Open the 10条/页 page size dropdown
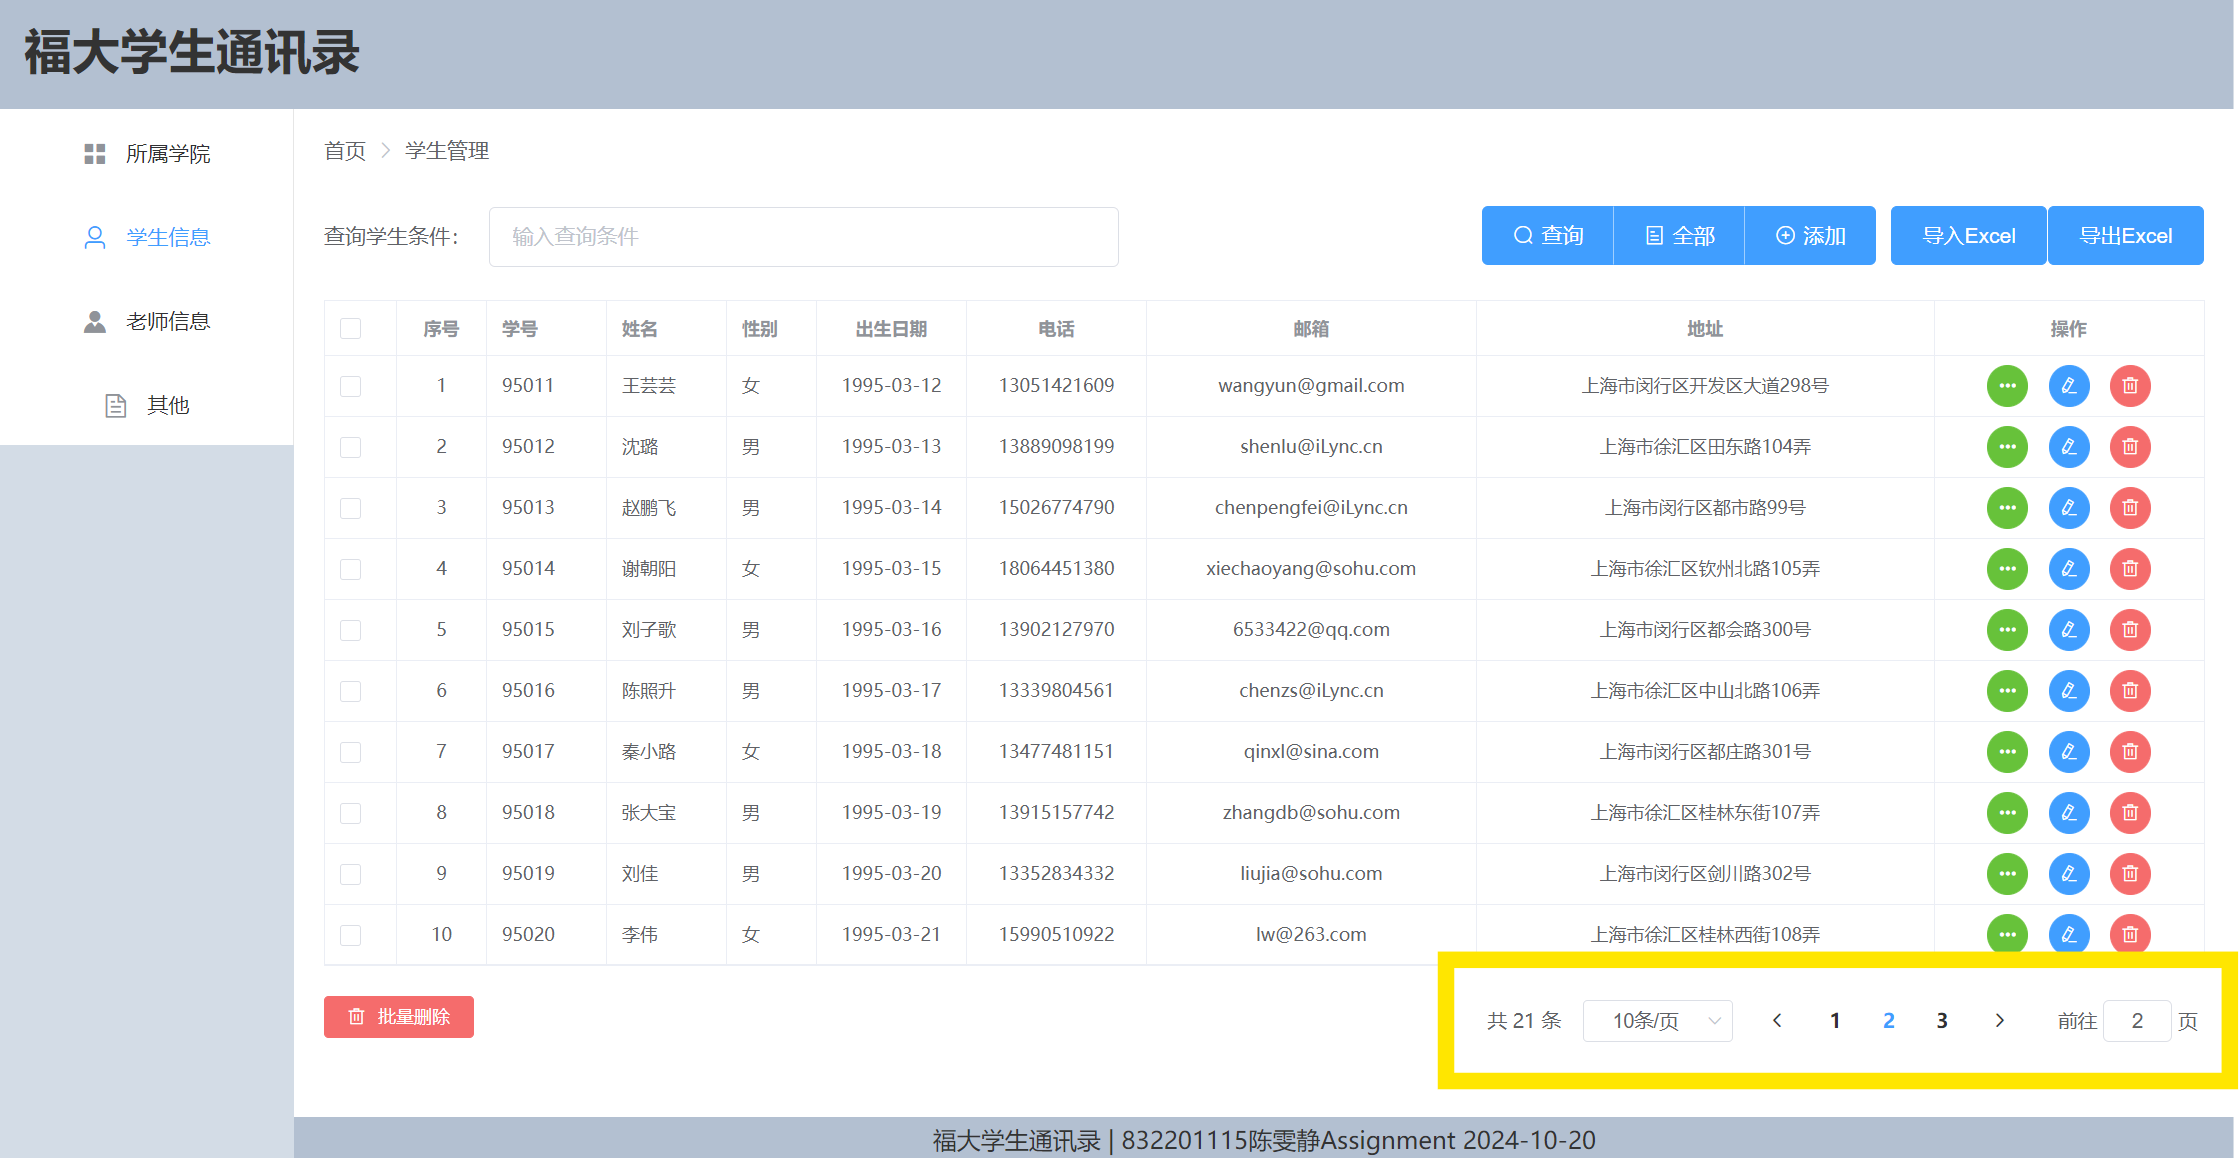This screenshot has width=2239, height=1158. (1657, 1021)
